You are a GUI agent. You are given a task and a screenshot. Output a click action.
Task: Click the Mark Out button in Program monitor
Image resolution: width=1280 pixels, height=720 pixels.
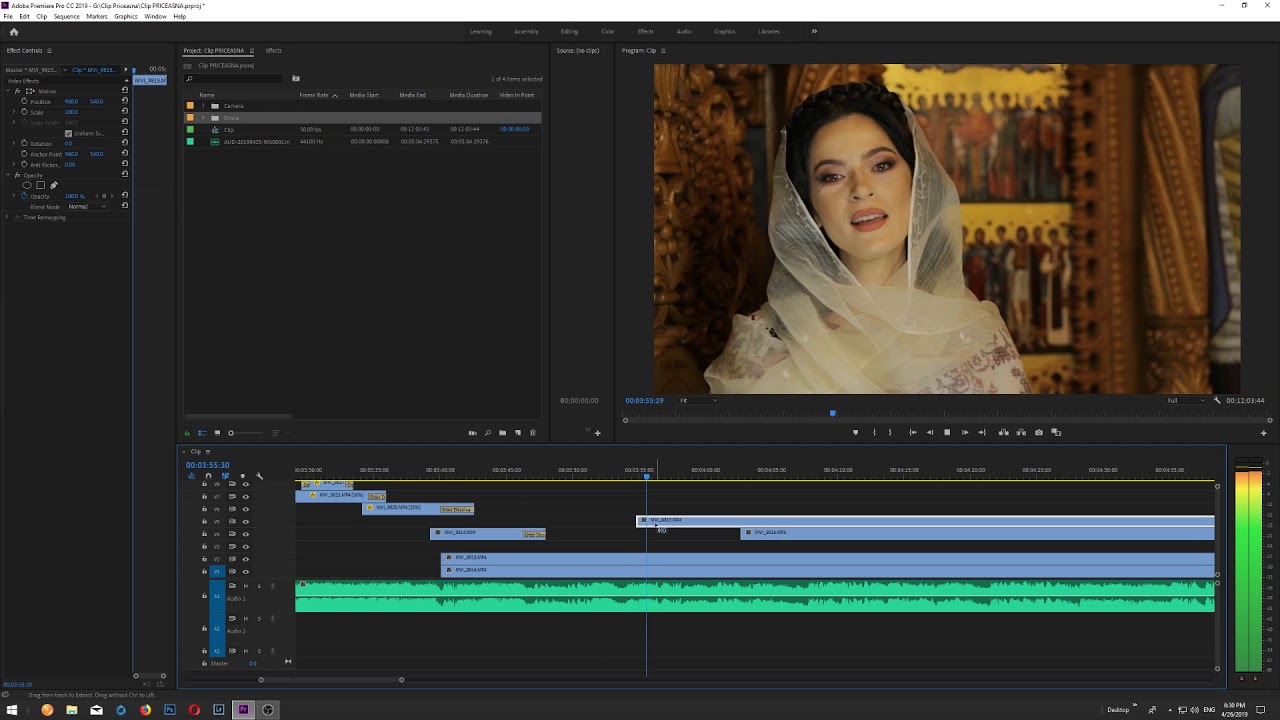click(890, 432)
